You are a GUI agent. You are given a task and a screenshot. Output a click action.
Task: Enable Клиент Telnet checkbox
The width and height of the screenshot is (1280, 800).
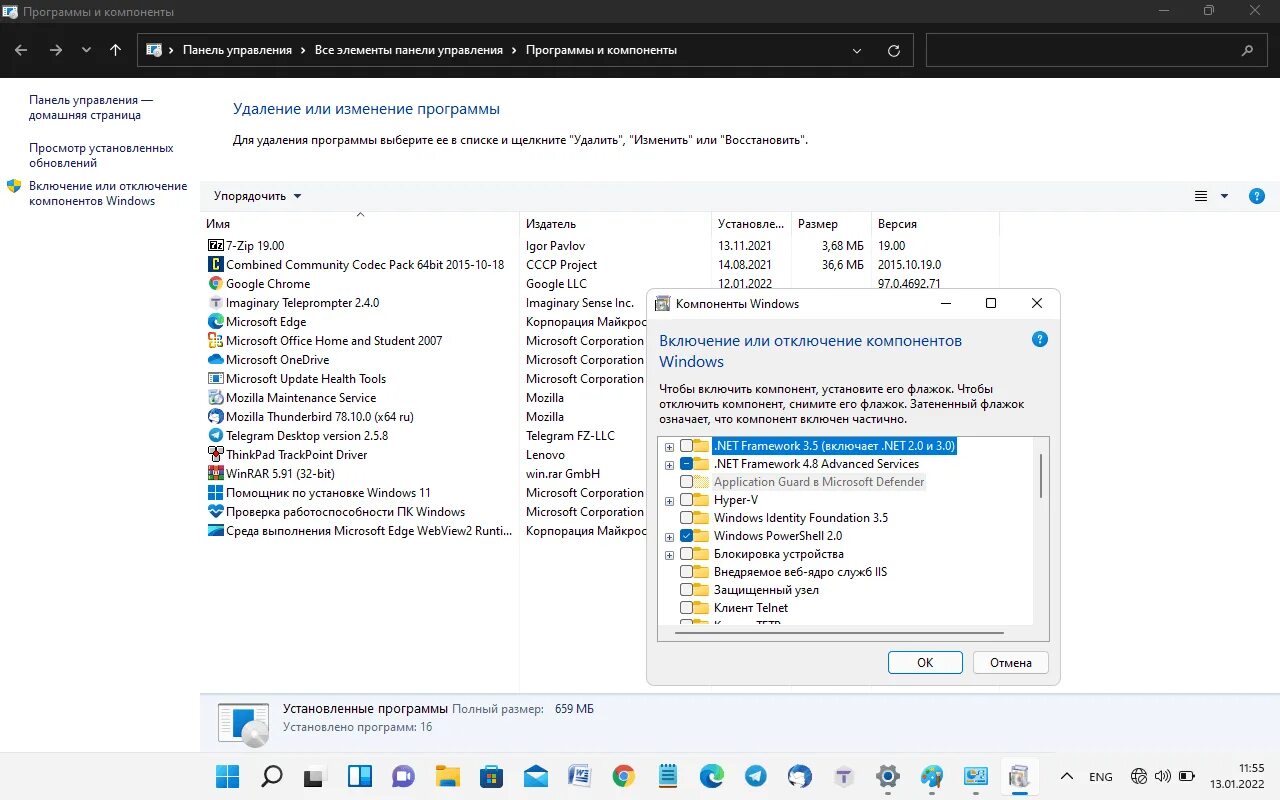point(686,608)
